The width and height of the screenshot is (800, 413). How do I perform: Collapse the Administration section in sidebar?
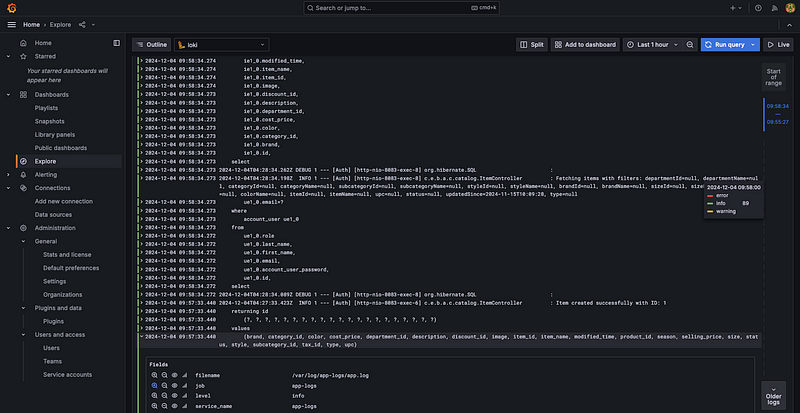8,228
